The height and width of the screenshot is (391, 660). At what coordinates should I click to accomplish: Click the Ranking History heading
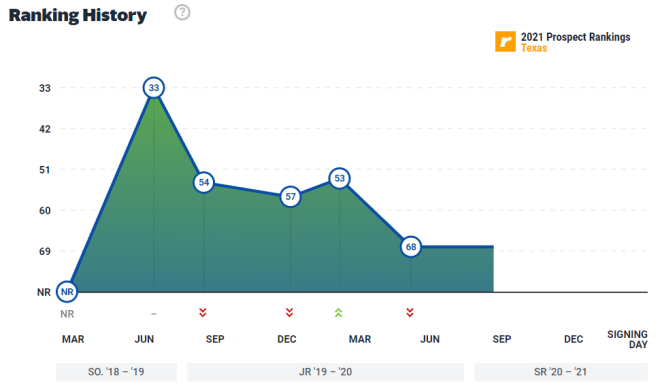pyautogui.click(x=78, y=16)
